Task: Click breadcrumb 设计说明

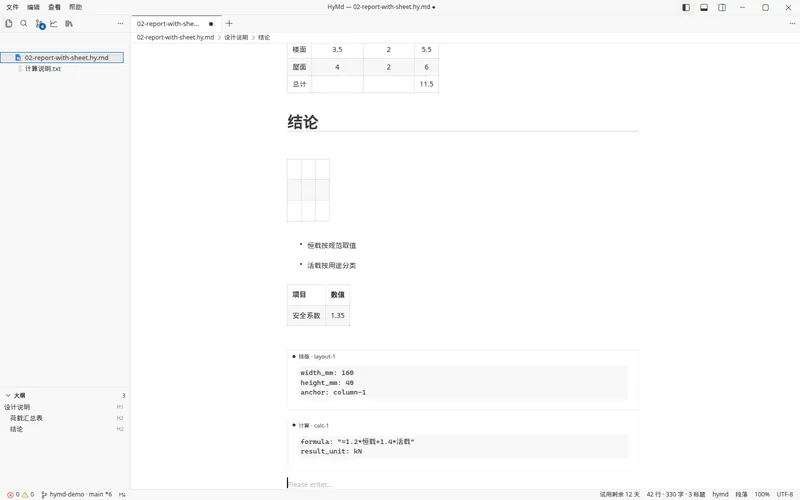Action: click(236, 37)
